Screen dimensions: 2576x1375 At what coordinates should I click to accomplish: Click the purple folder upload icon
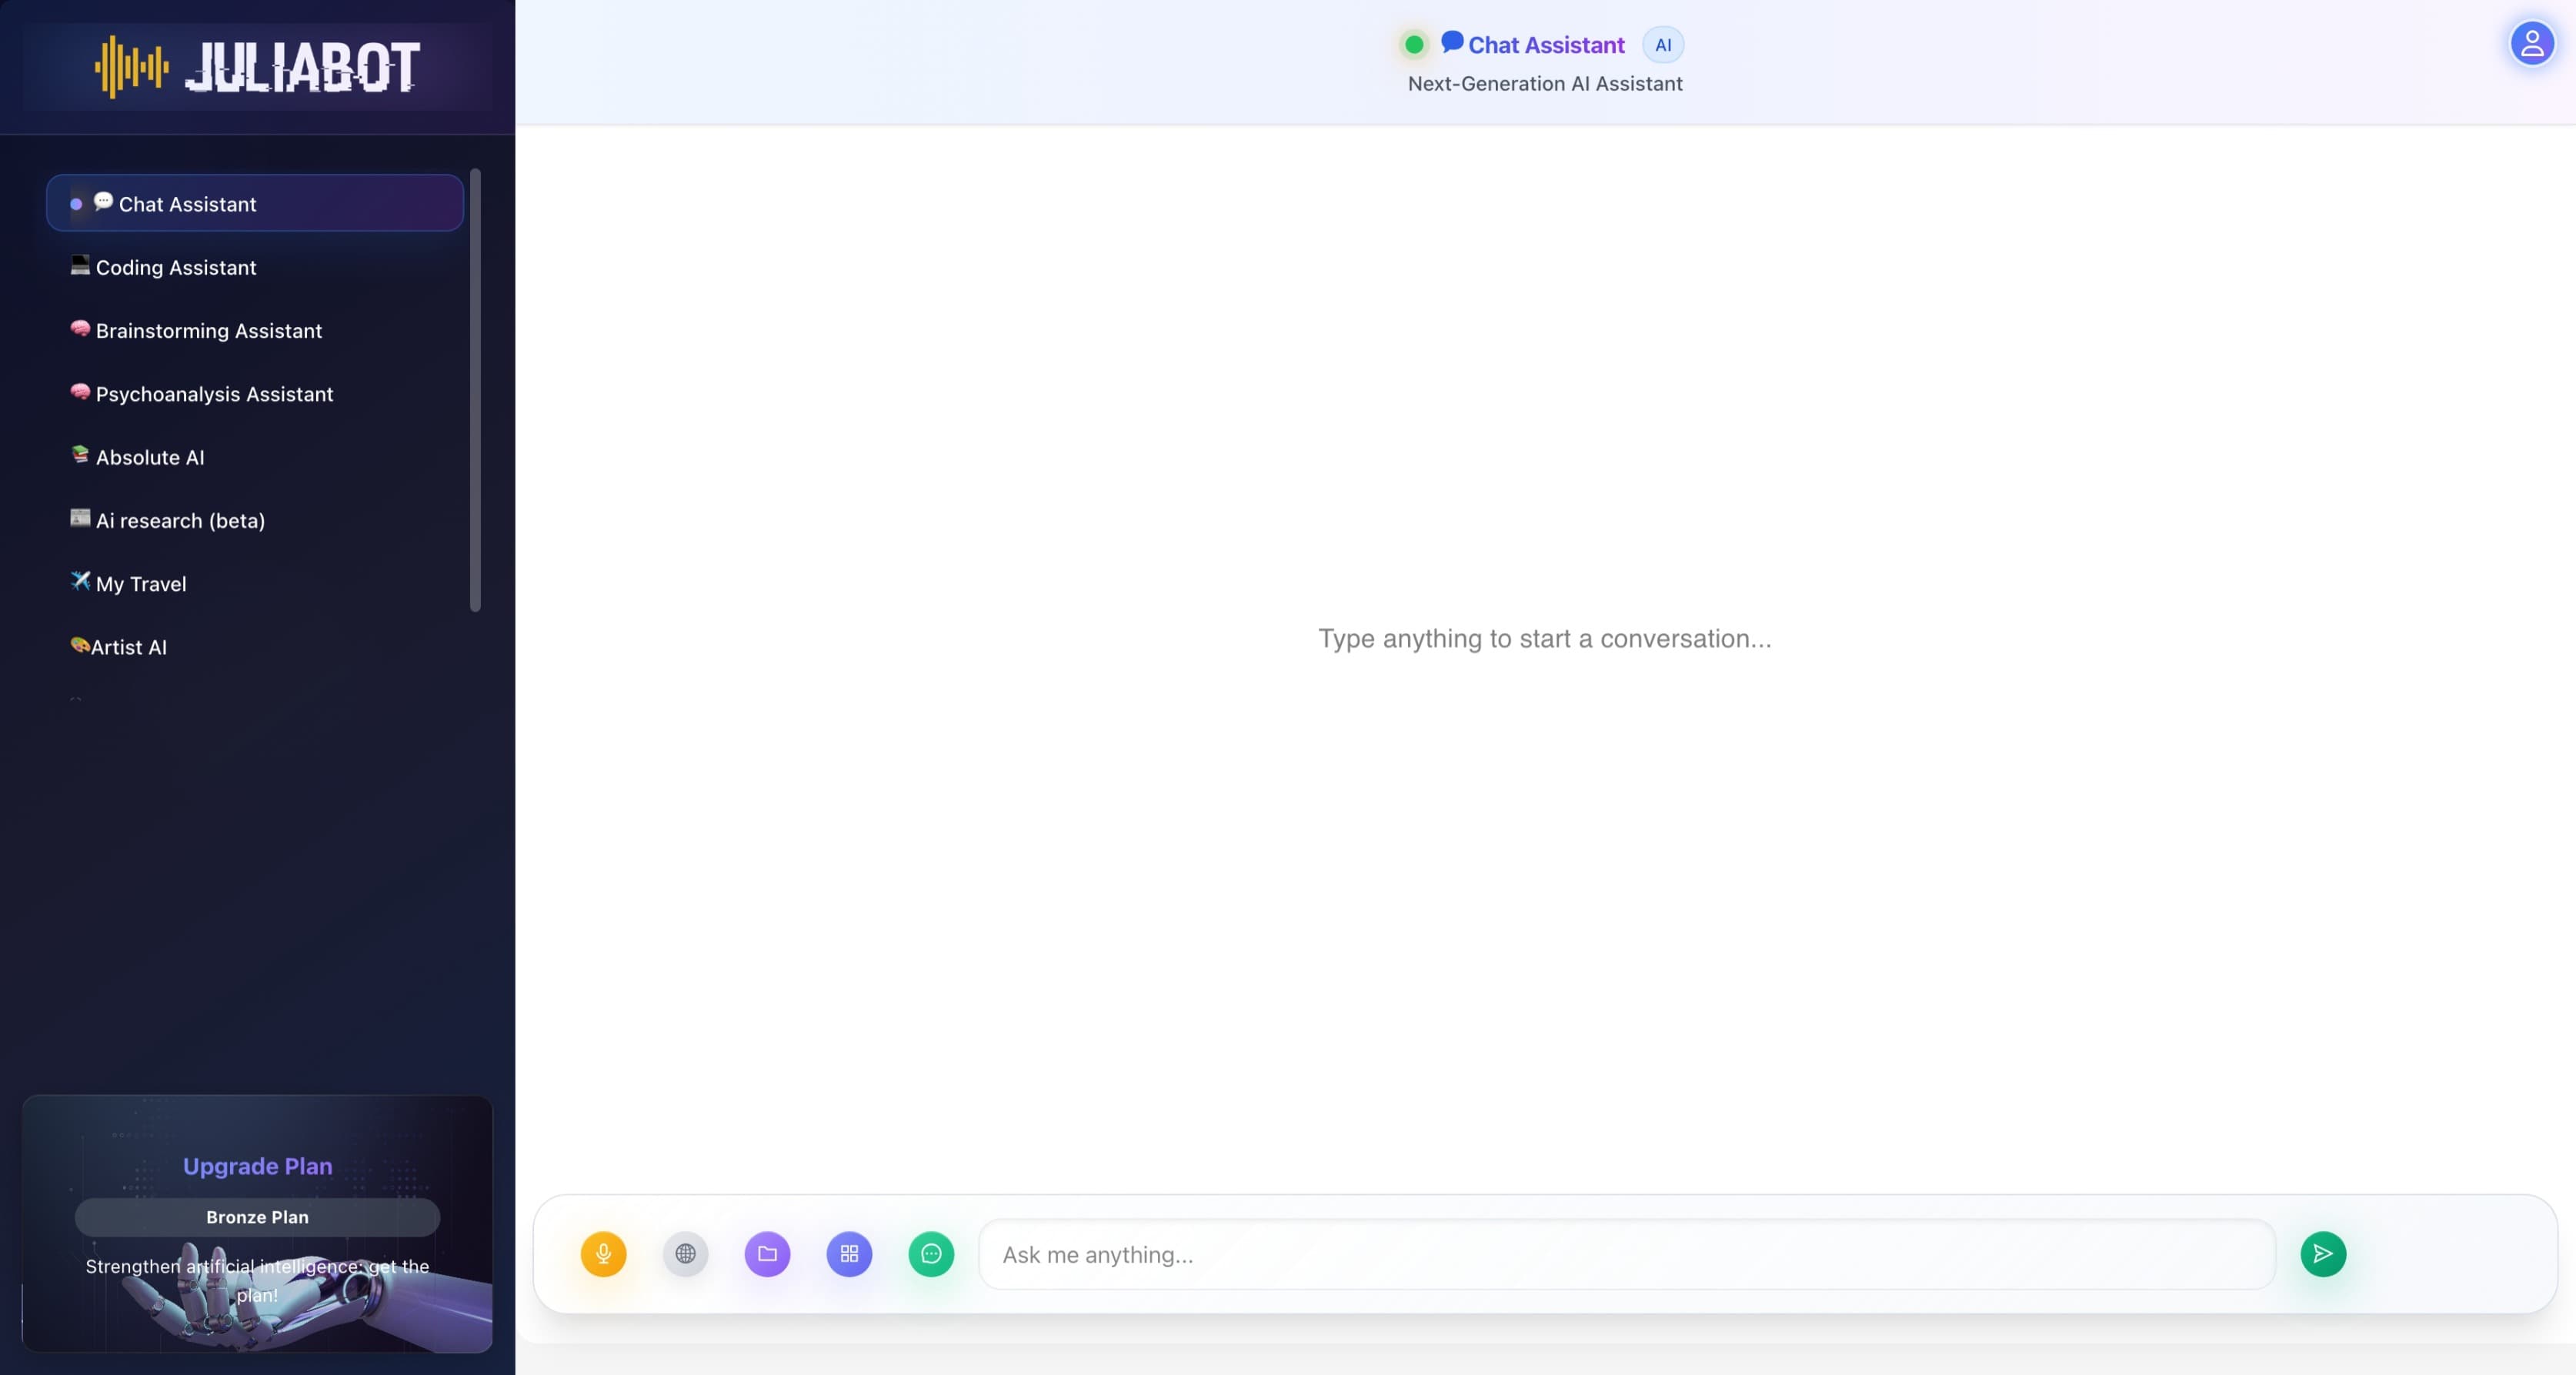(x=767, y=1253)
